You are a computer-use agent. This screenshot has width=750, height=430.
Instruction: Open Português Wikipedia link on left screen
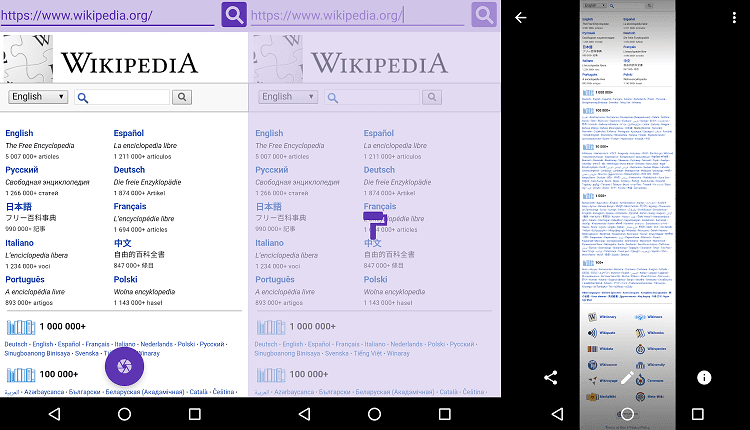(25, 279)
